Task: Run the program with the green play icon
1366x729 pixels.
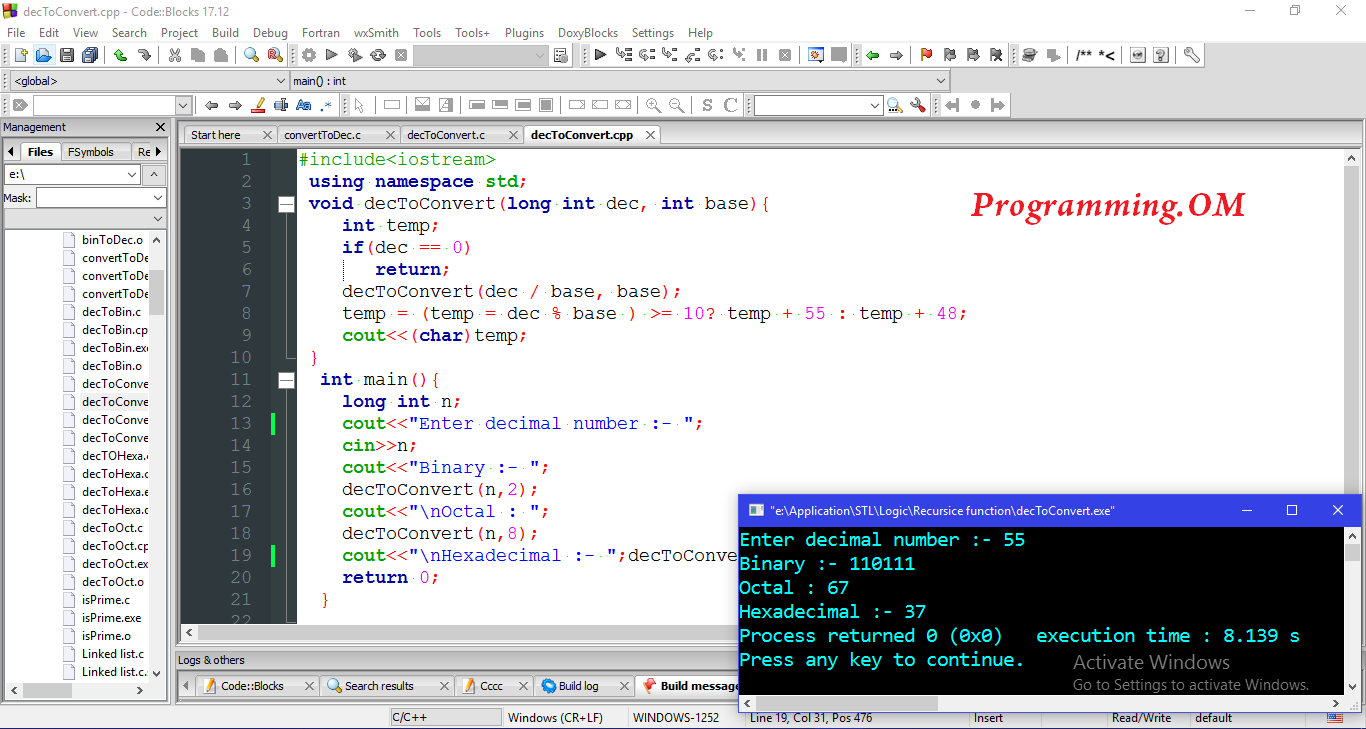Action: point(331,55)
